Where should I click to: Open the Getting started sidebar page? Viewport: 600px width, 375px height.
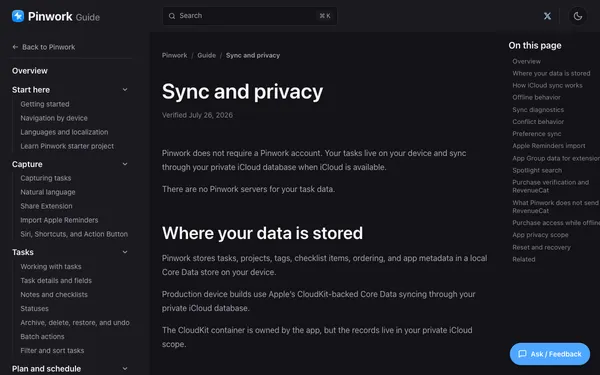pyautogui.click(x=45, y=104)
